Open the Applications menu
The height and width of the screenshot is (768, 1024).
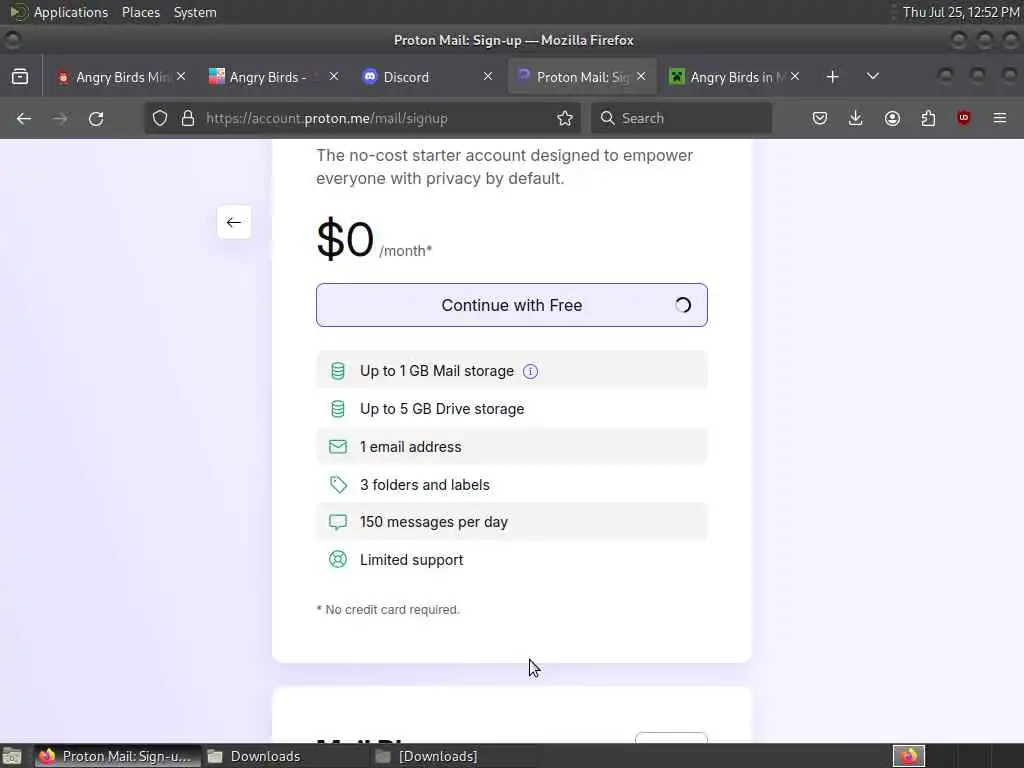[71, 12]
